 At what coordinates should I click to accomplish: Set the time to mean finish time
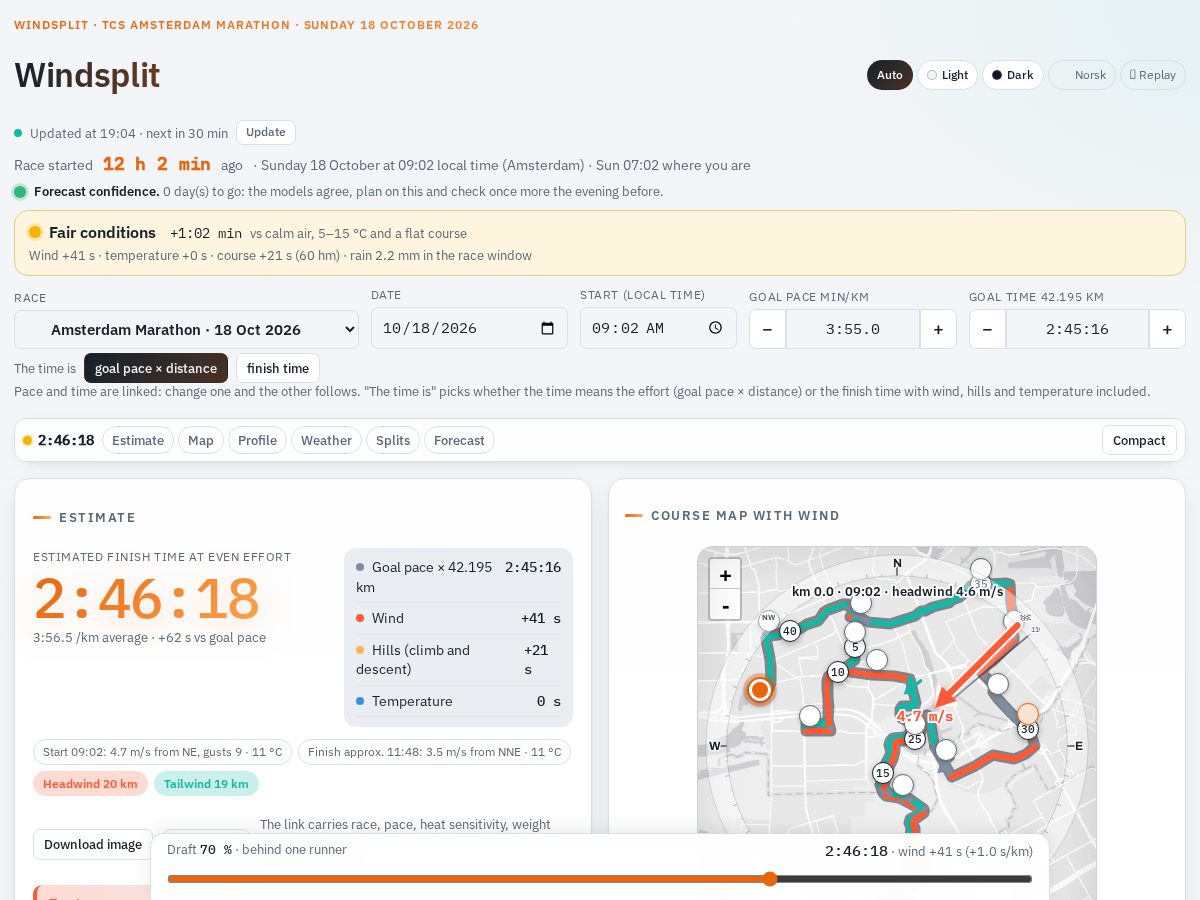pos(278,368)
